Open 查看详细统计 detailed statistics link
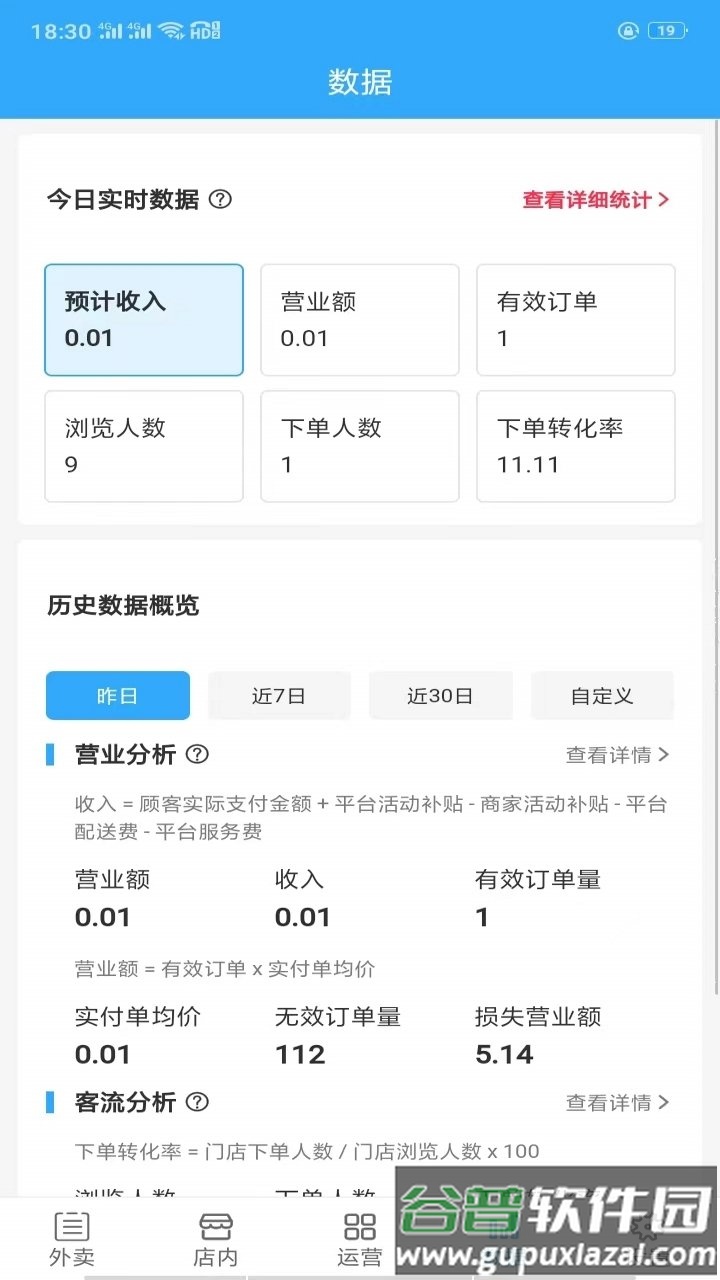The width and height of the screenshot is (720, 1280). [596, 200]
